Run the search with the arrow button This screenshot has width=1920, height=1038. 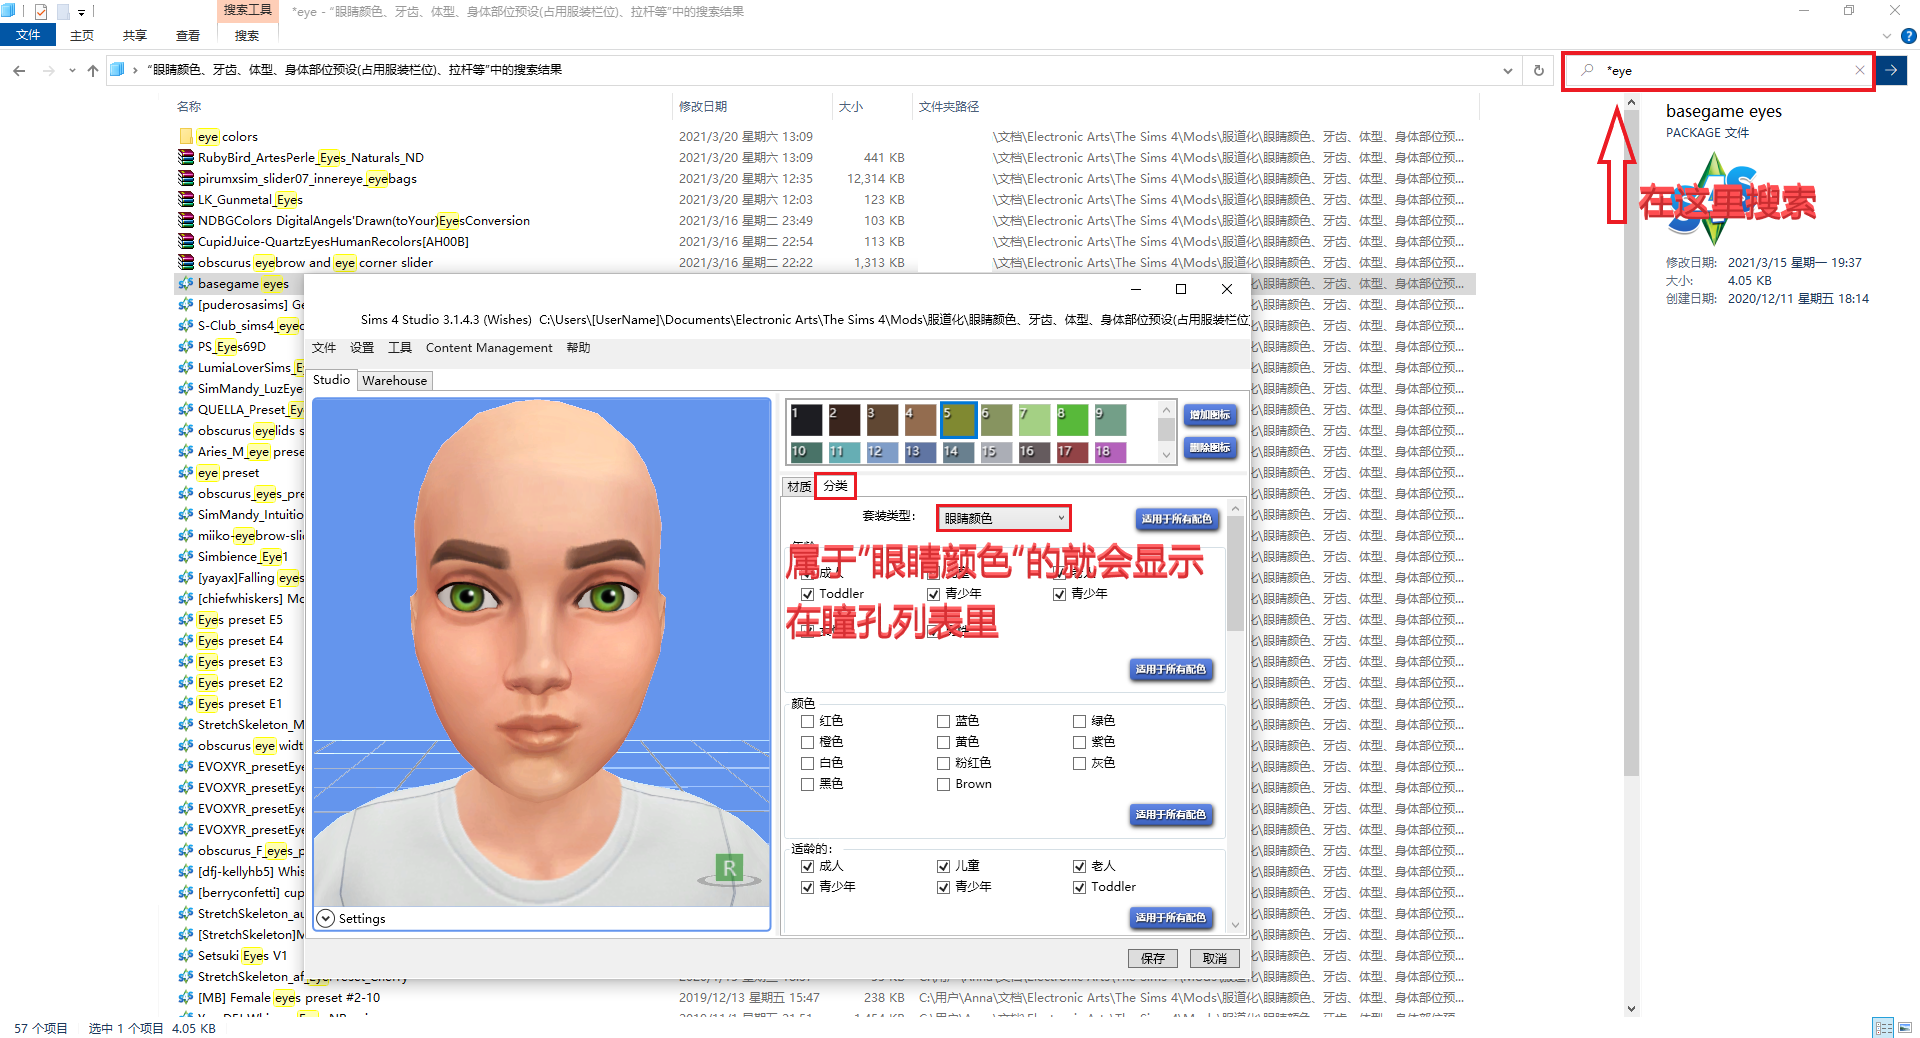[x=1891, y=70]
